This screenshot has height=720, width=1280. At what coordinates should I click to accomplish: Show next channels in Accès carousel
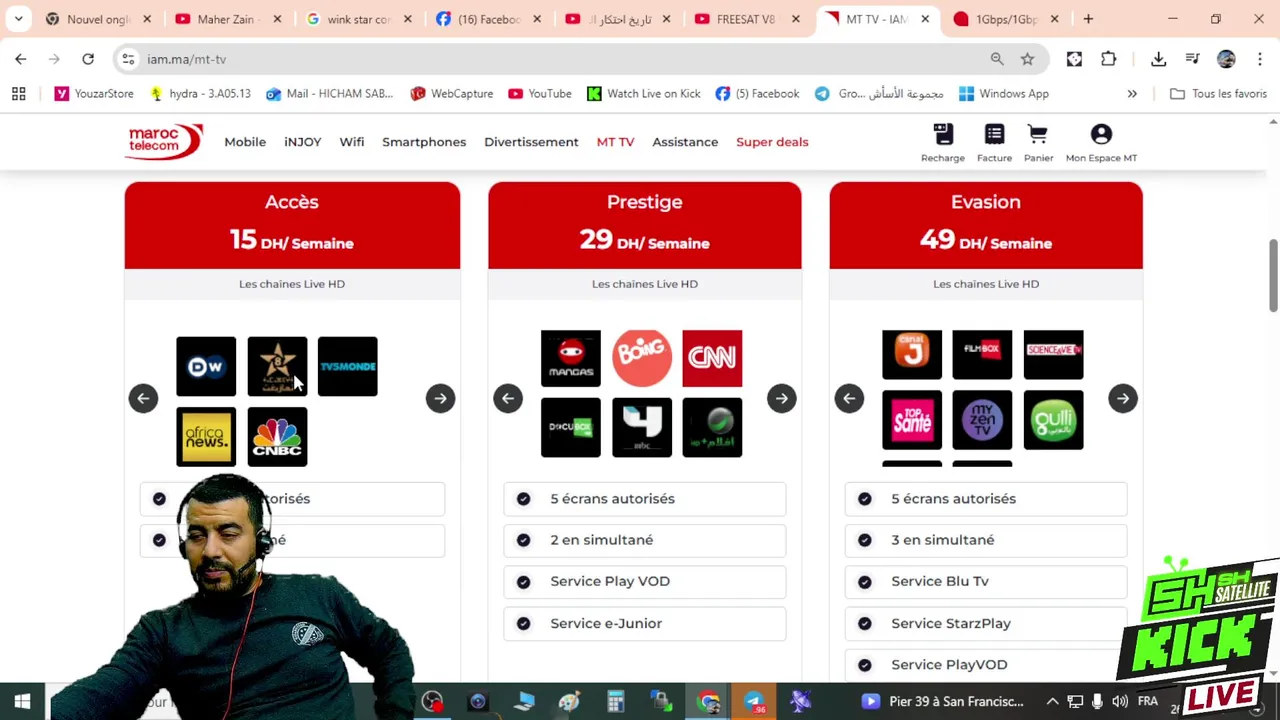pos(440,398)
